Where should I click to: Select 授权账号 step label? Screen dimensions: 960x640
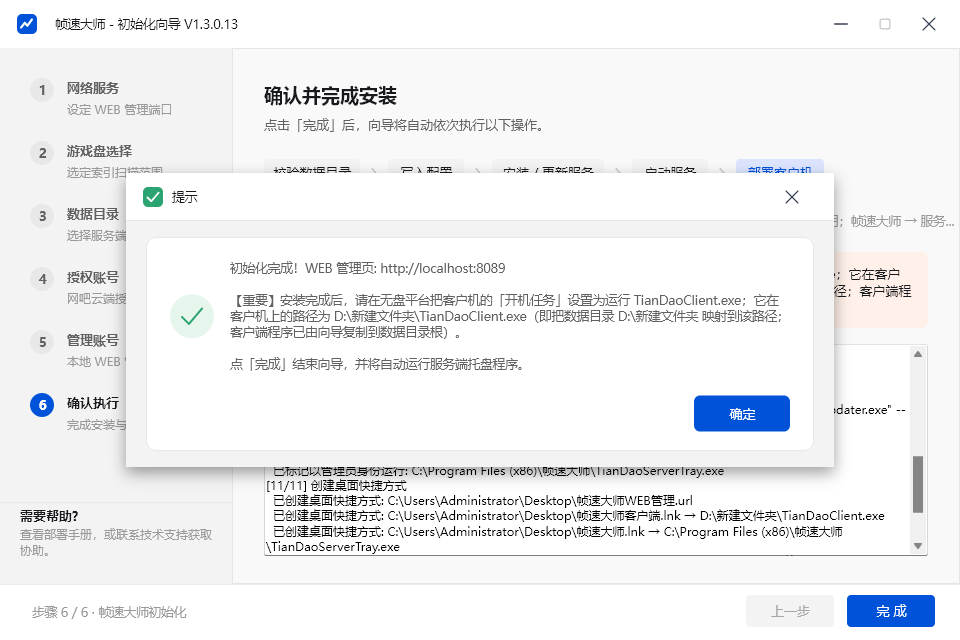(x=93, y=277)
